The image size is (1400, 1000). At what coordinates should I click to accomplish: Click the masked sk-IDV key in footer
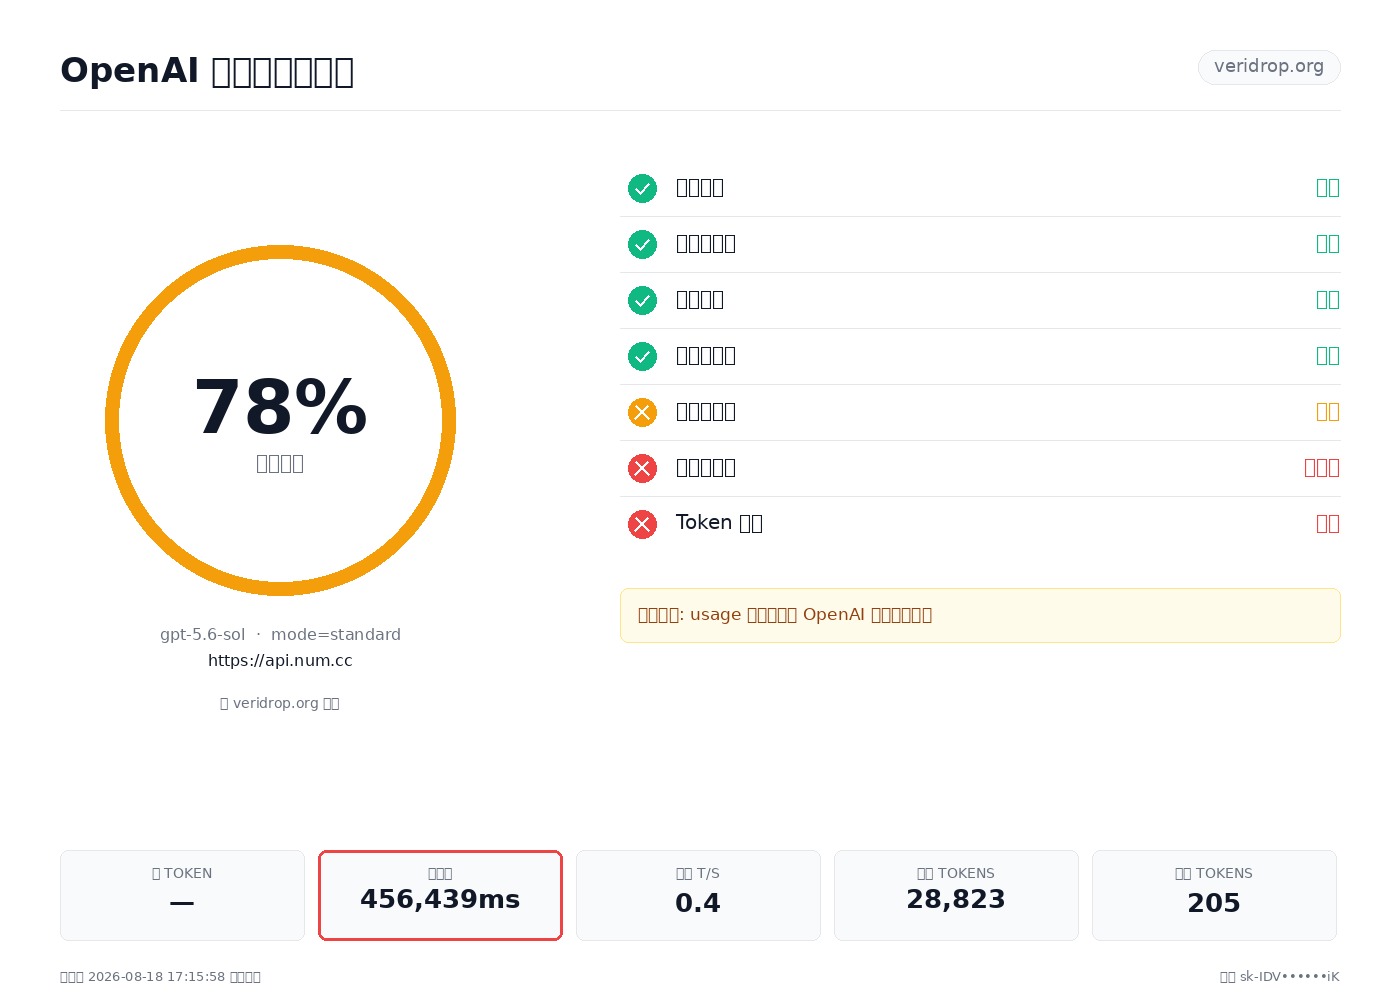point(1289,977)
